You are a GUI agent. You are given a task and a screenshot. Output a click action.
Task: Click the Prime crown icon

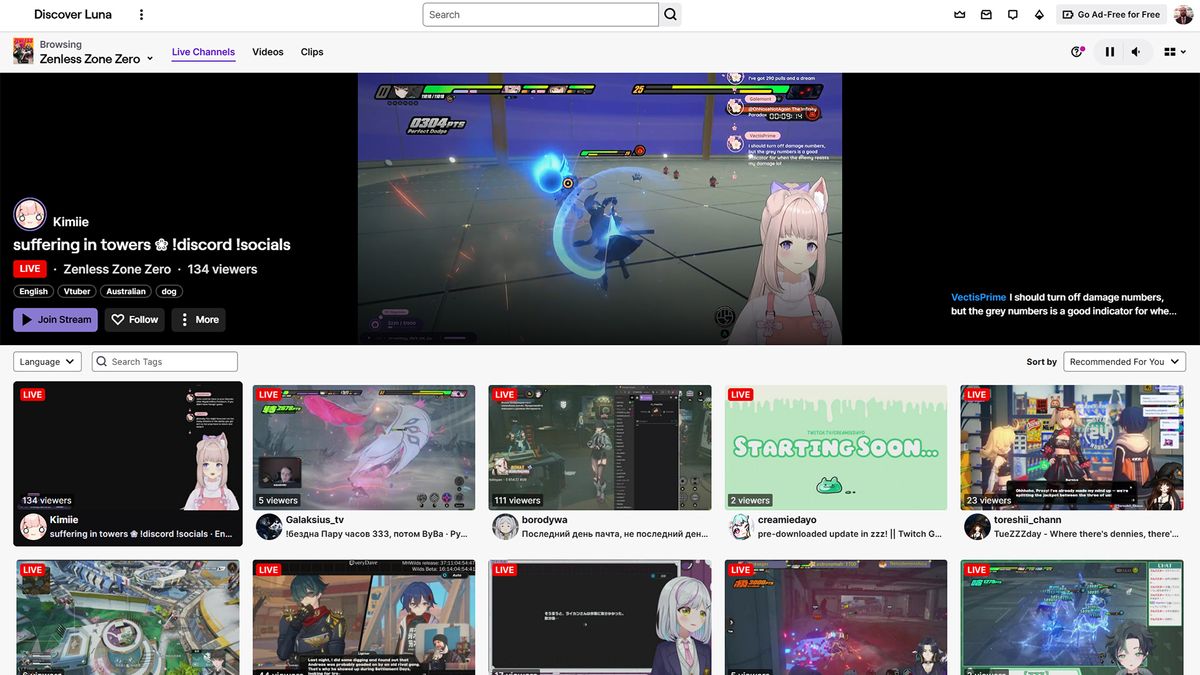[960, 14]
